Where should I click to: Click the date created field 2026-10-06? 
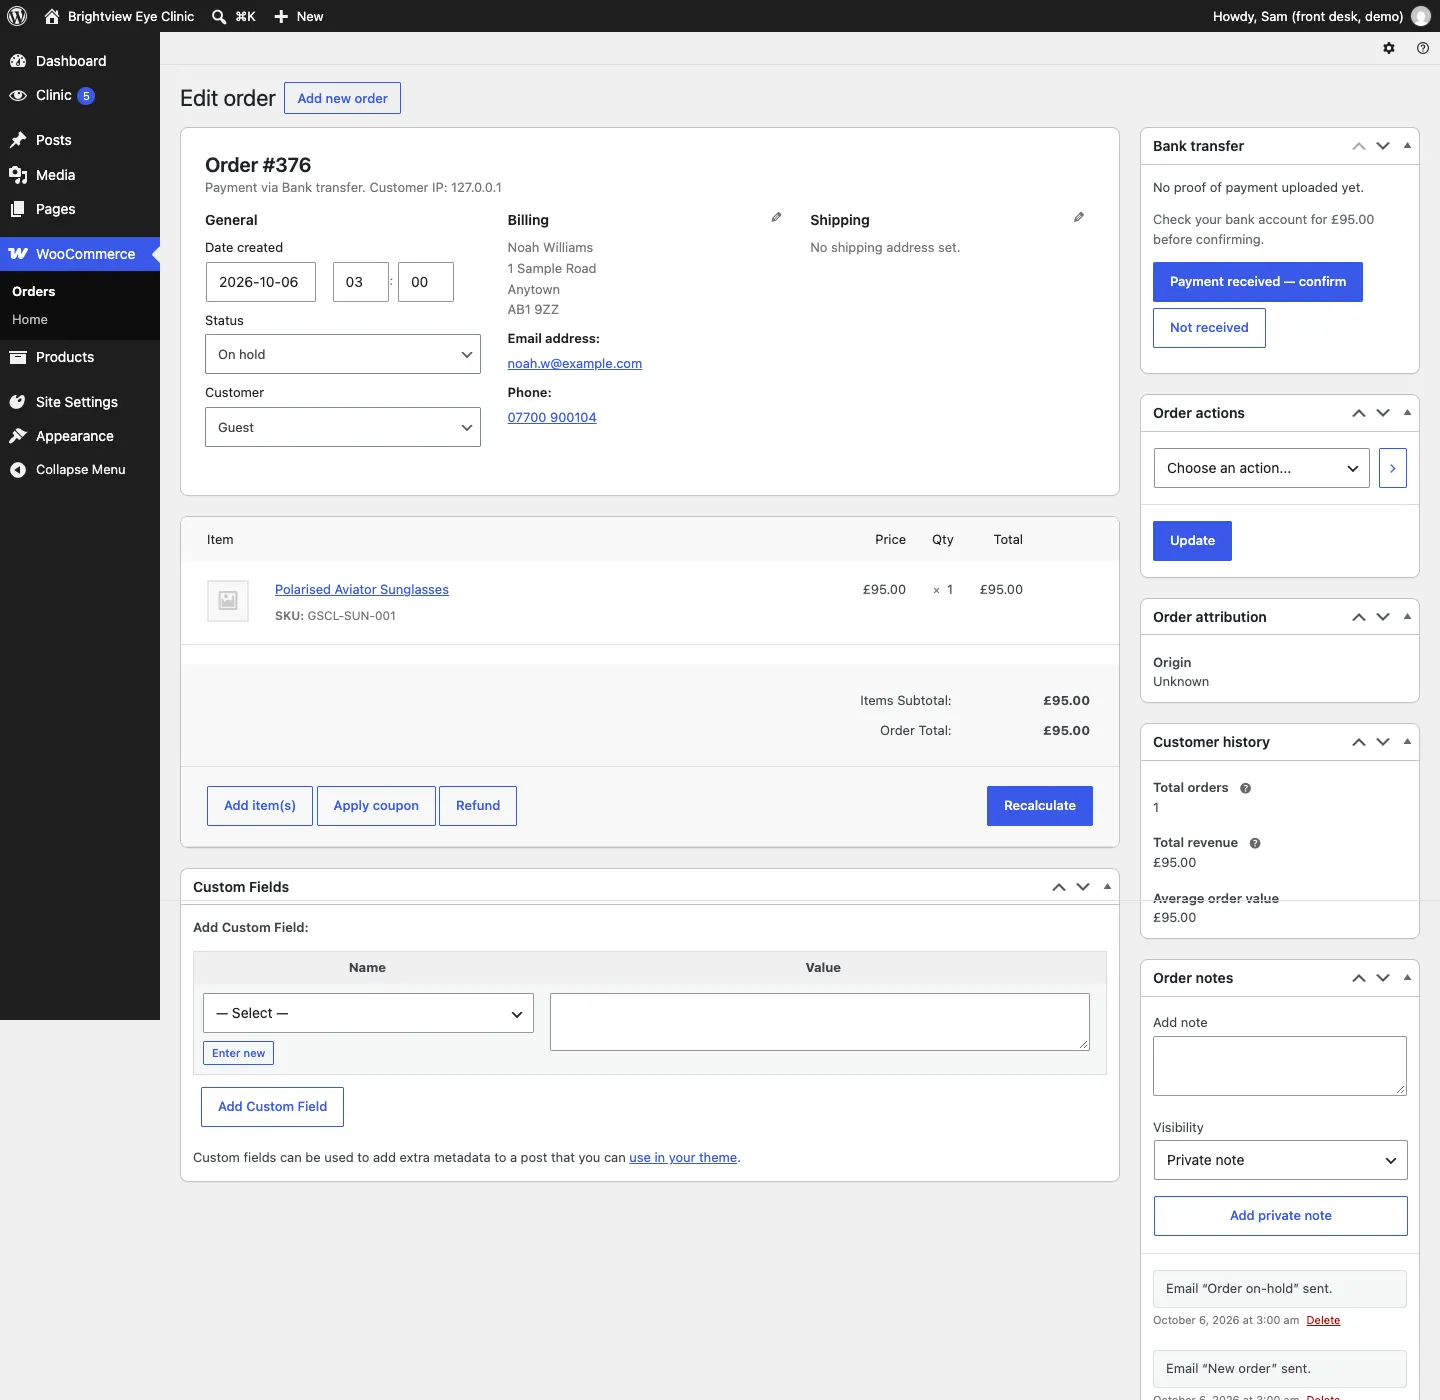click(260, 282)
